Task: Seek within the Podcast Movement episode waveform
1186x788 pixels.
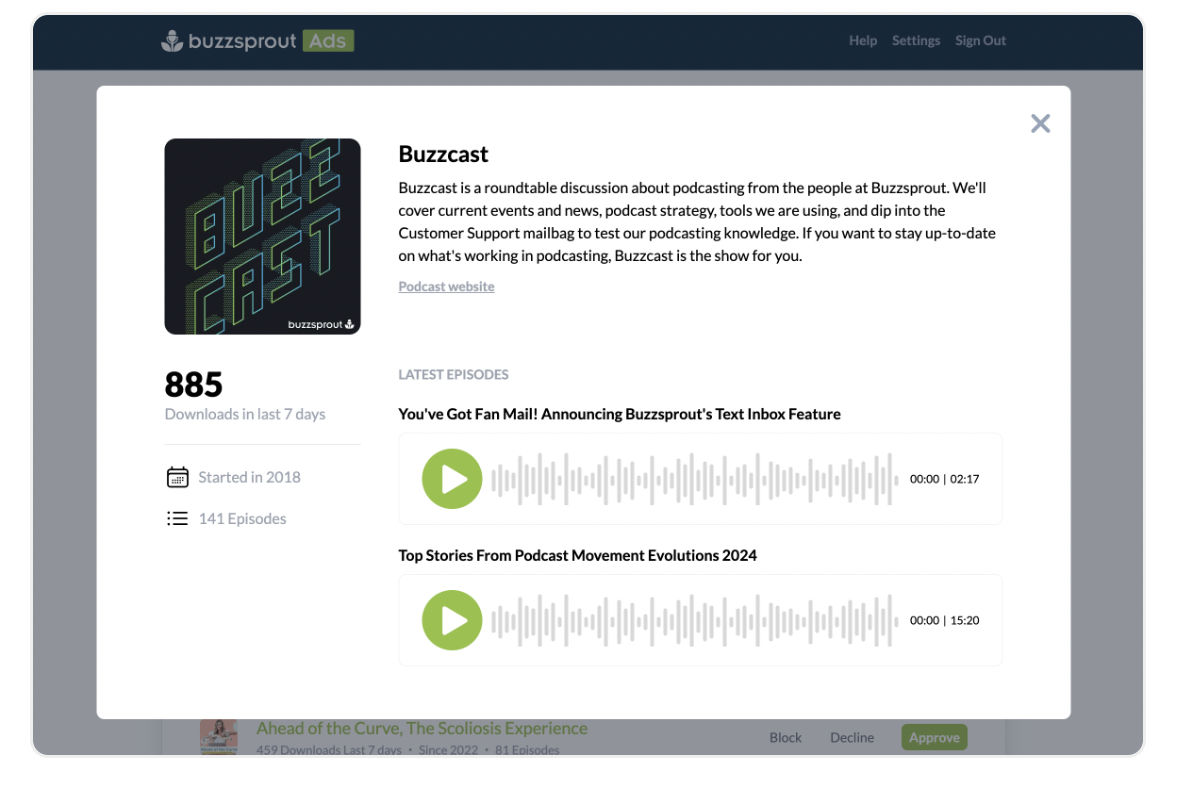Action: pos(694,620)
